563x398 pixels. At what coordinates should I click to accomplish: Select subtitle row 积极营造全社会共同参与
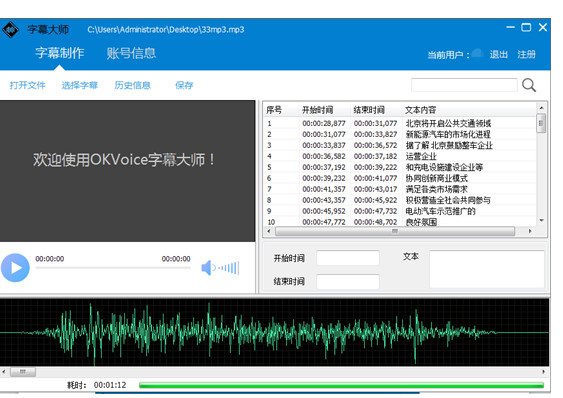pyautogui.click(x=400, y=200)
